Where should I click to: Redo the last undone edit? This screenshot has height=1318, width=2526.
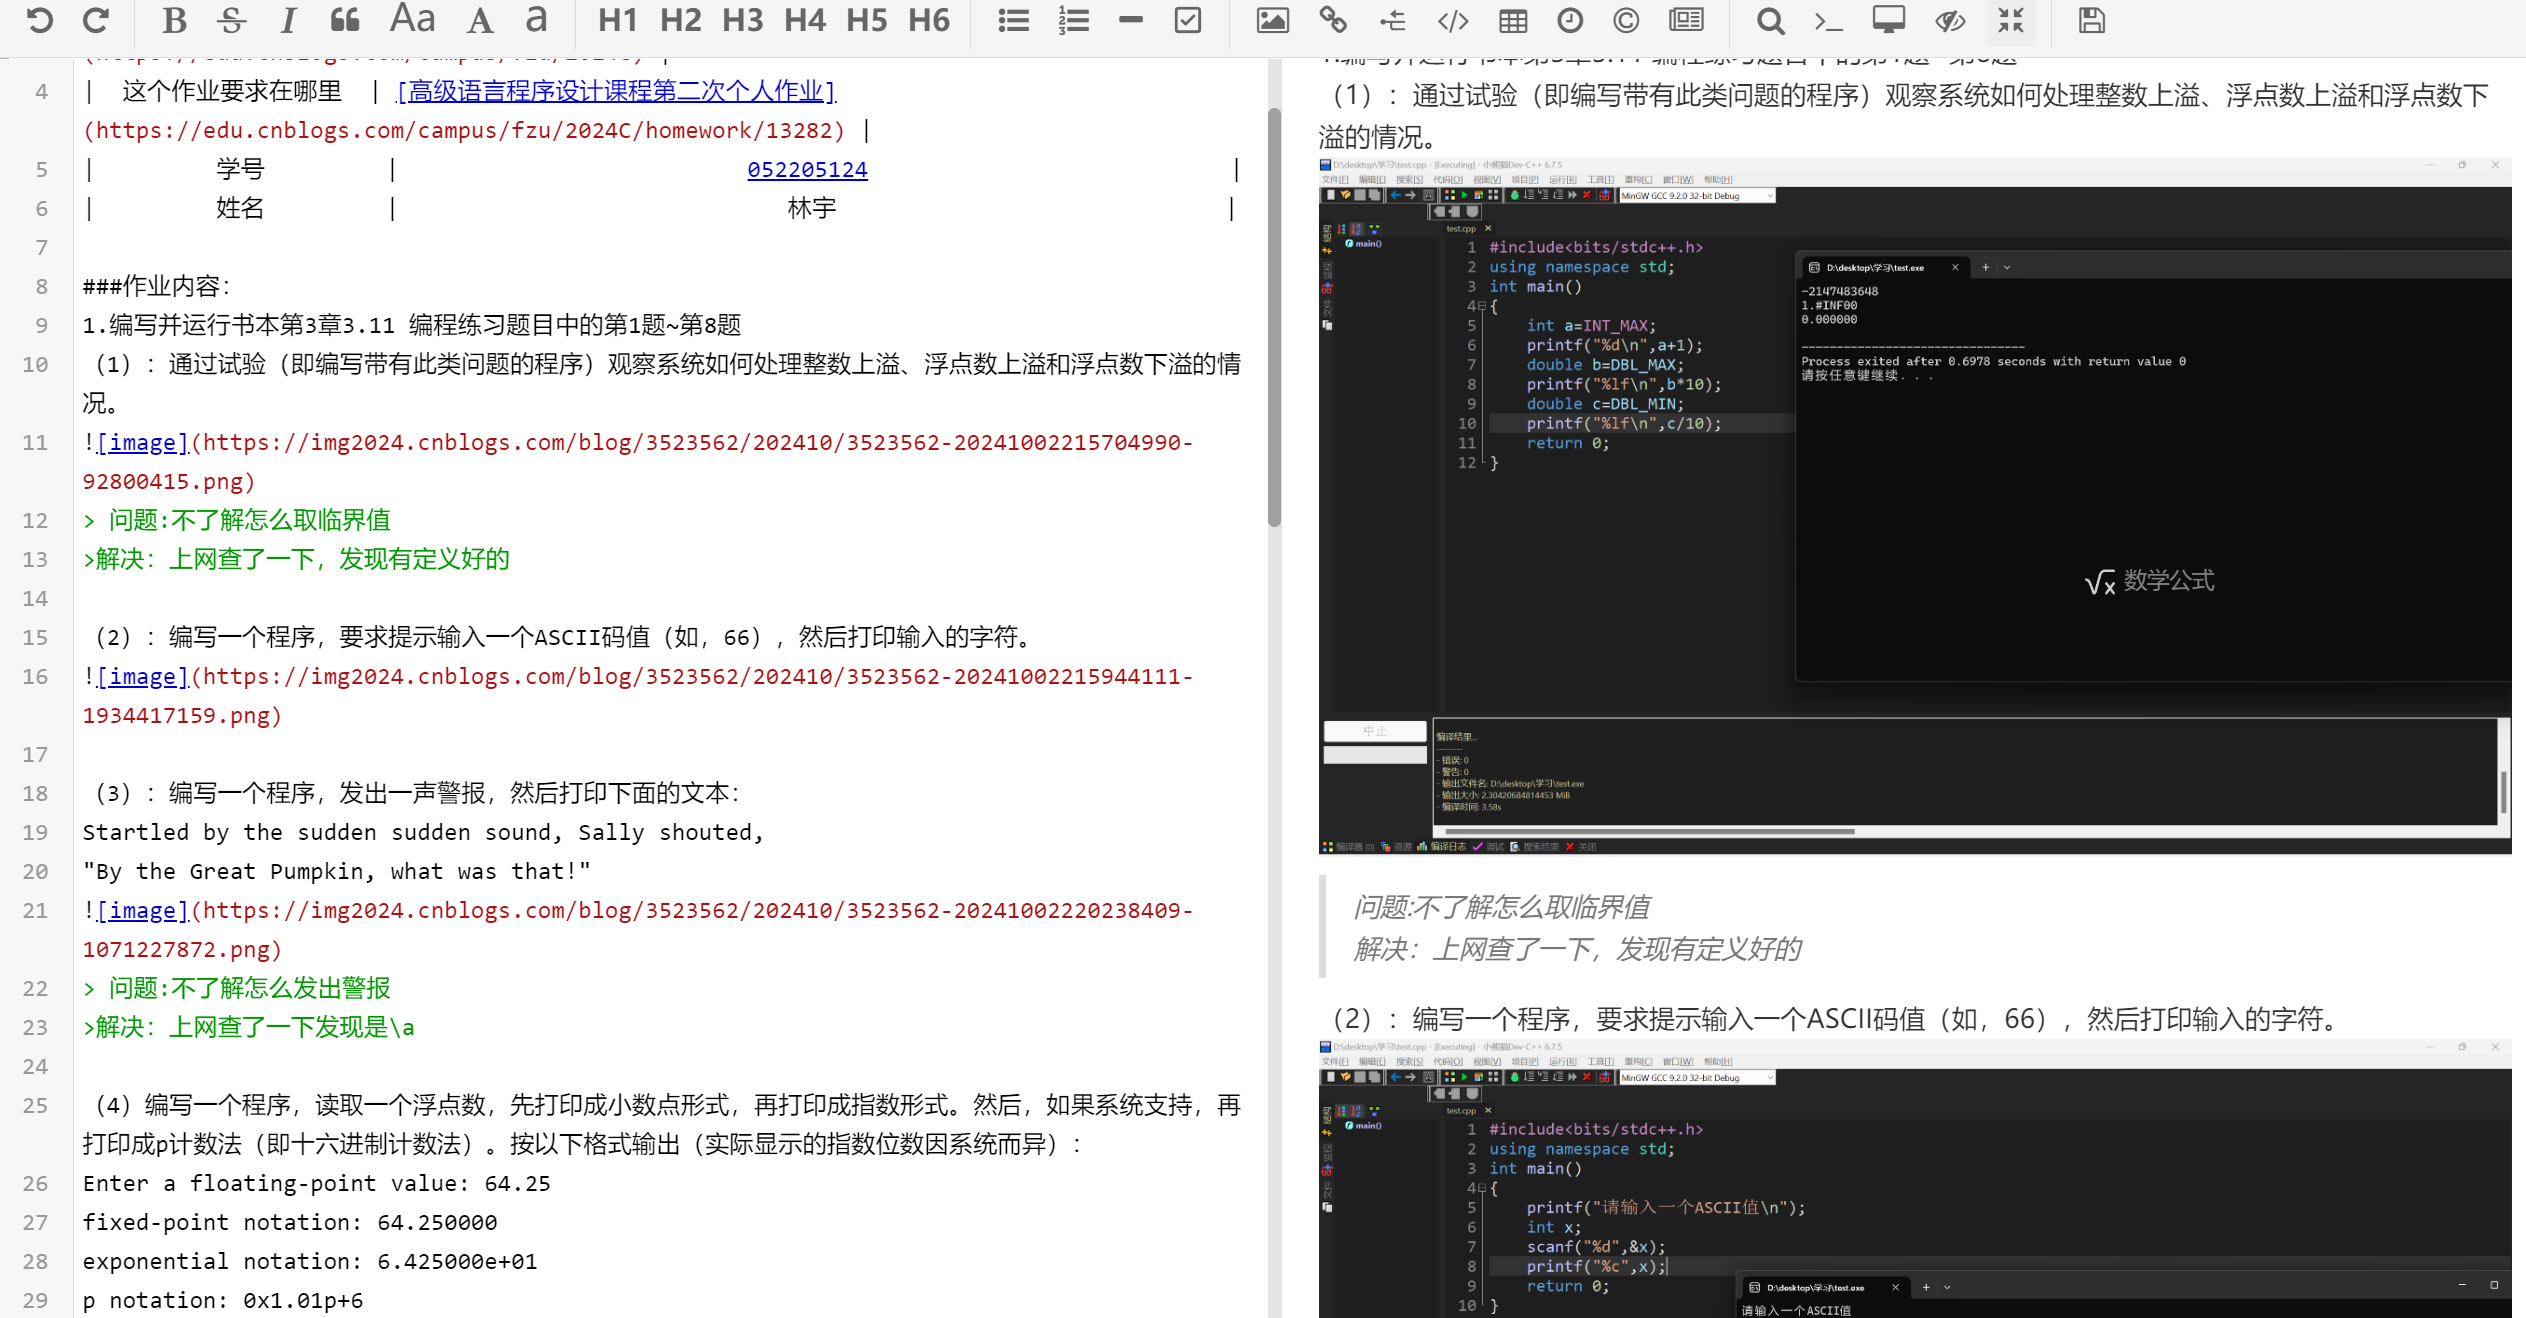coord(96,20)
